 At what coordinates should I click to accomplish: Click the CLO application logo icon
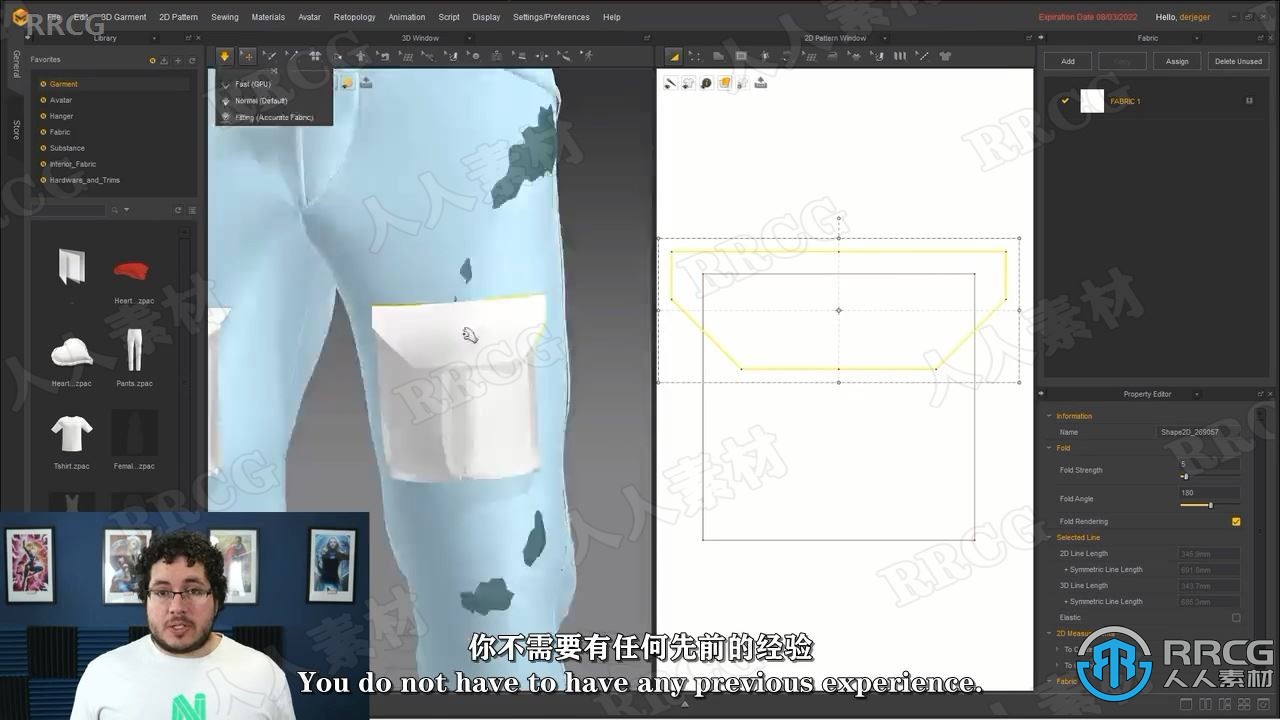[x=20, y=16]
